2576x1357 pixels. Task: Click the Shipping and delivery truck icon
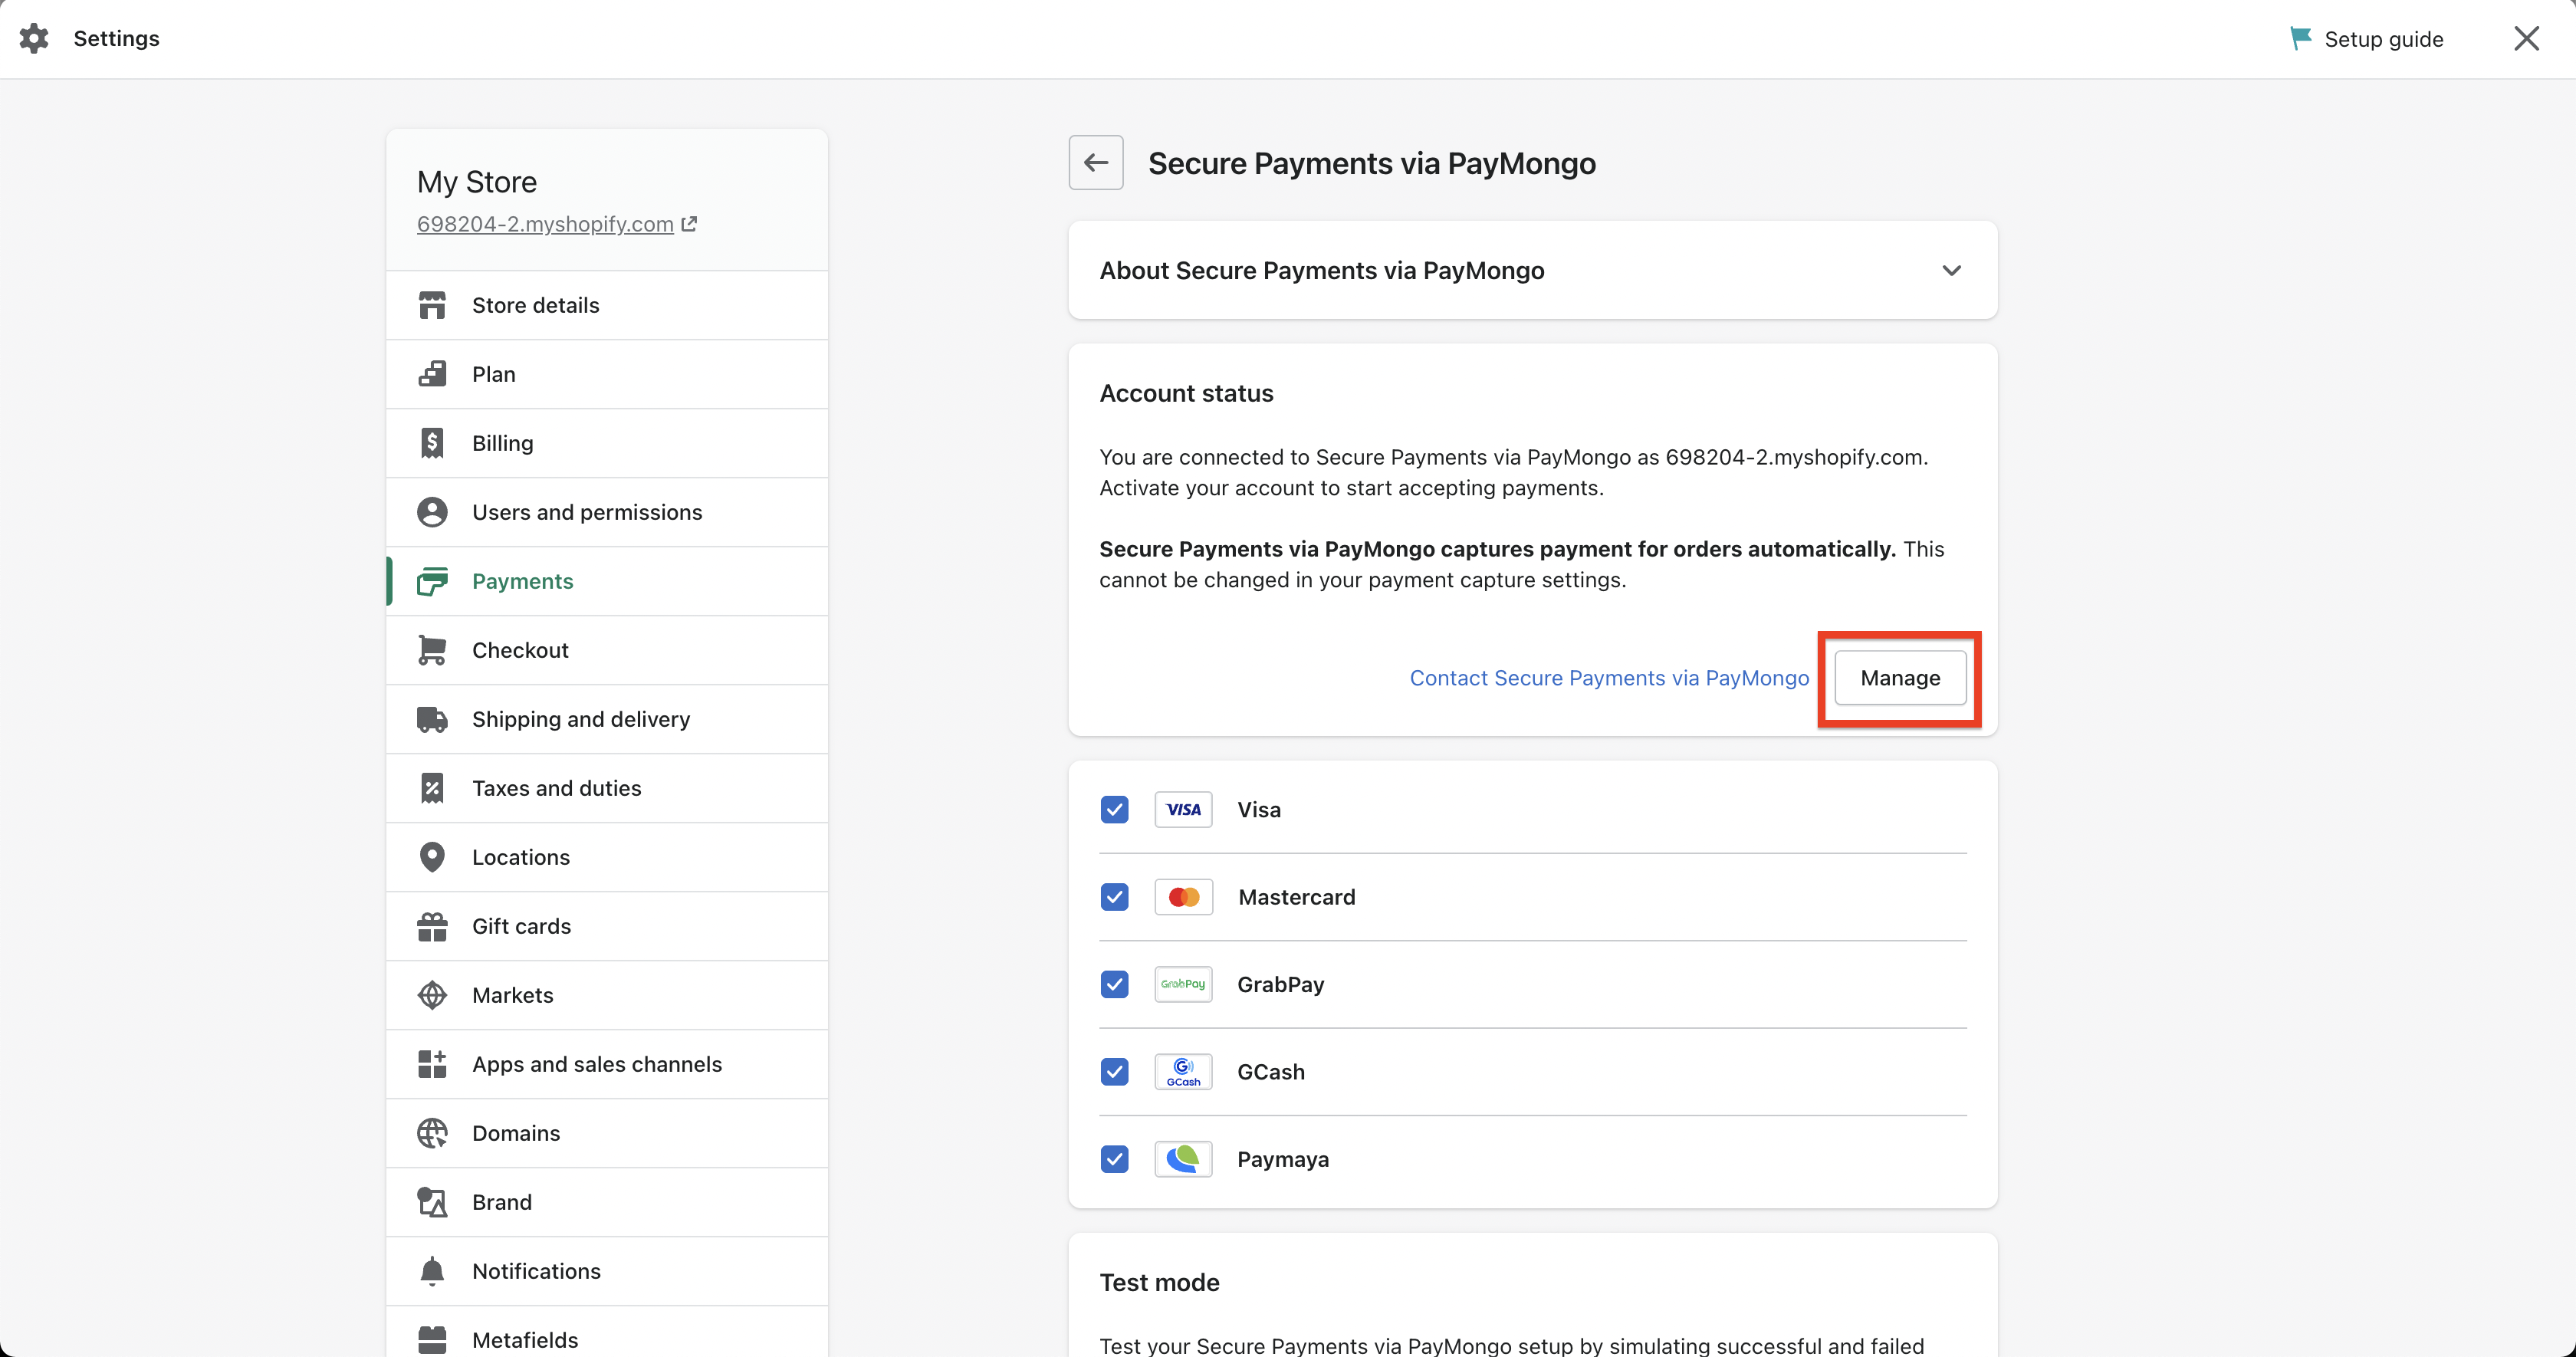[x=432, y=719]
